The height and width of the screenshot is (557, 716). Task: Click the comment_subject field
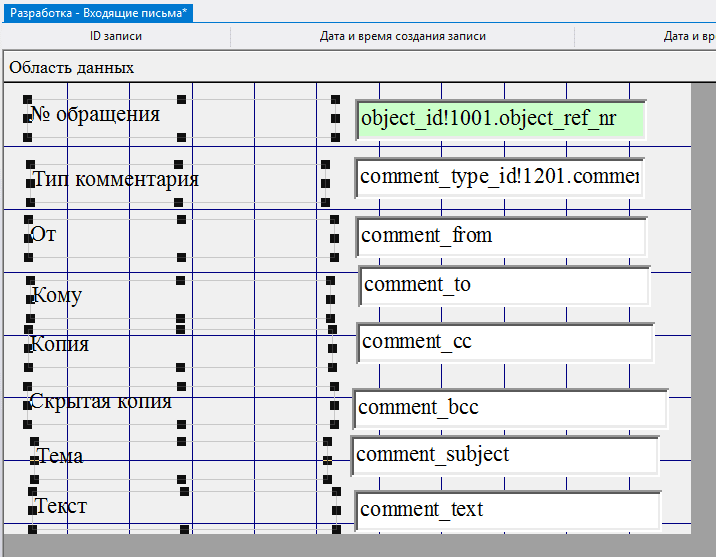[504, 455]
